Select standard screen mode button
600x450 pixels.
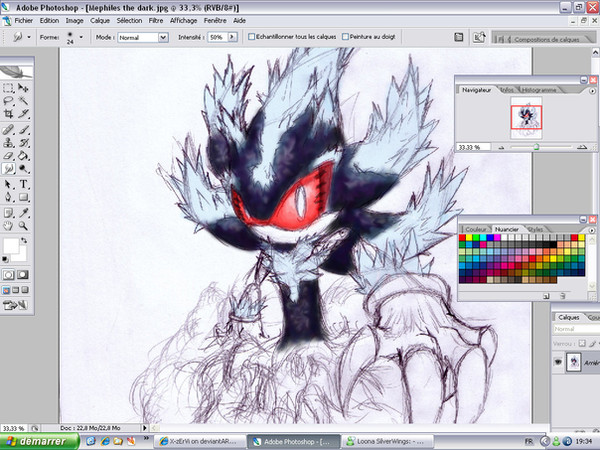6,290
